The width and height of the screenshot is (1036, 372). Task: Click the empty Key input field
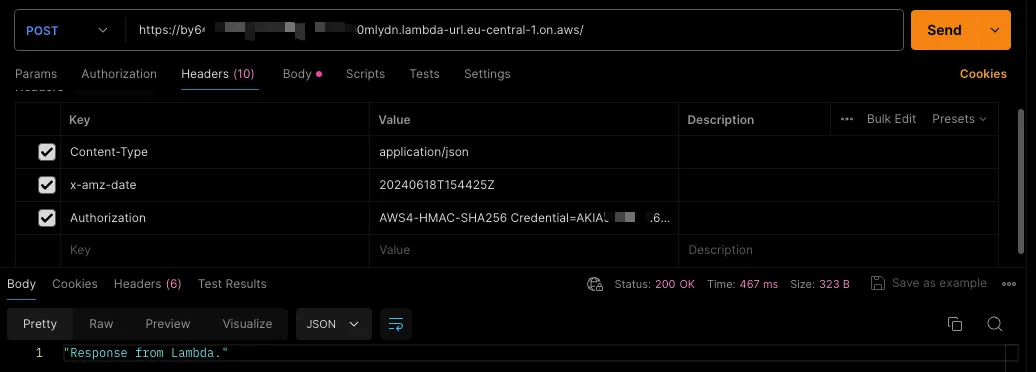point(215,250)
